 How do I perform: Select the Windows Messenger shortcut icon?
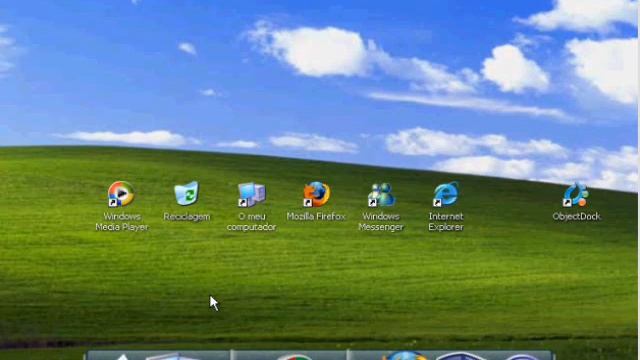click(x=381, y=194)
